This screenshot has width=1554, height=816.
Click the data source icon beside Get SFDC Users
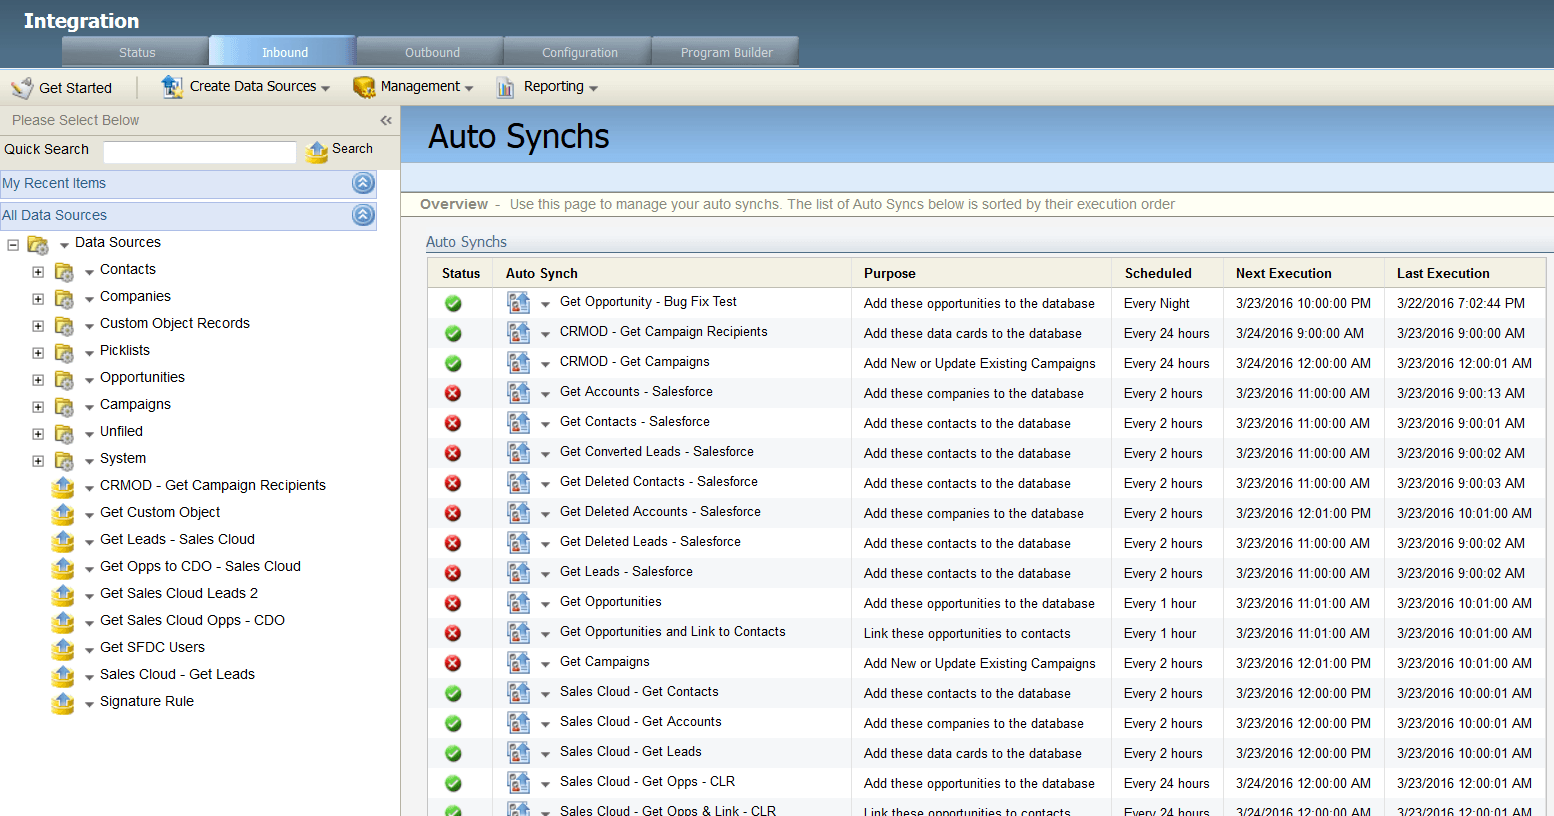63,647
